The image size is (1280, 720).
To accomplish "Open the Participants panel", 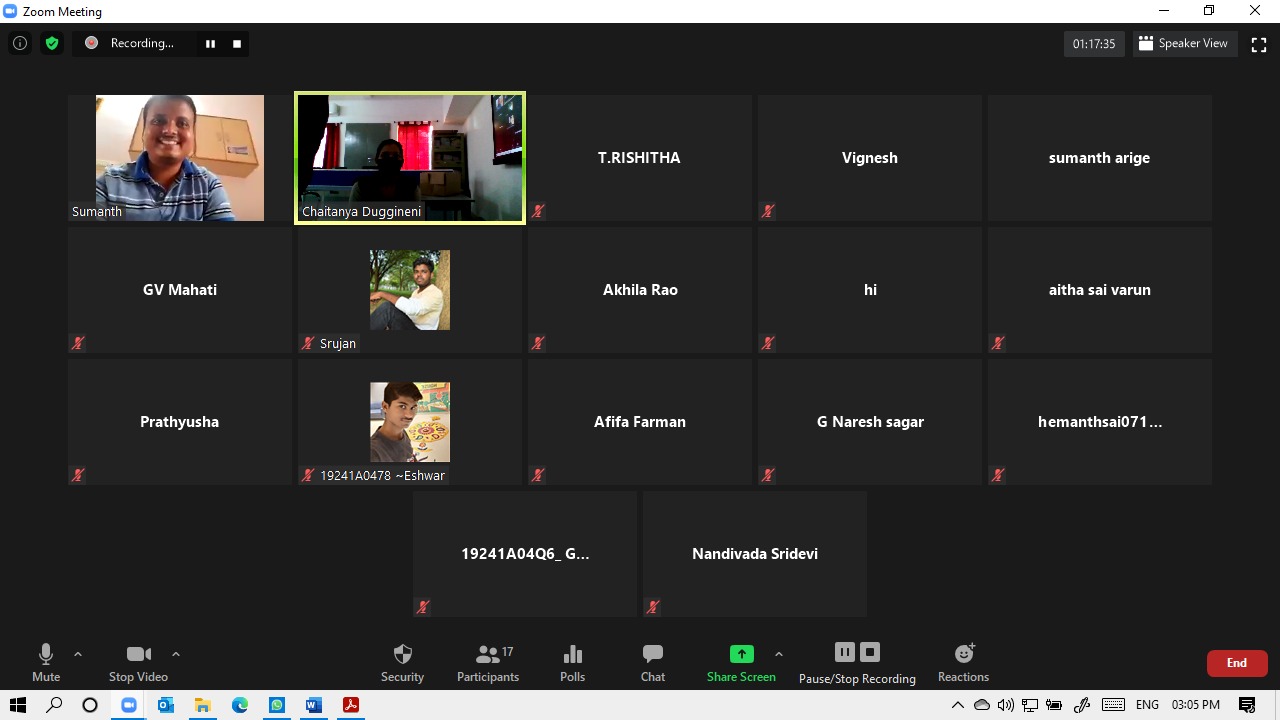I will point(488,662).
